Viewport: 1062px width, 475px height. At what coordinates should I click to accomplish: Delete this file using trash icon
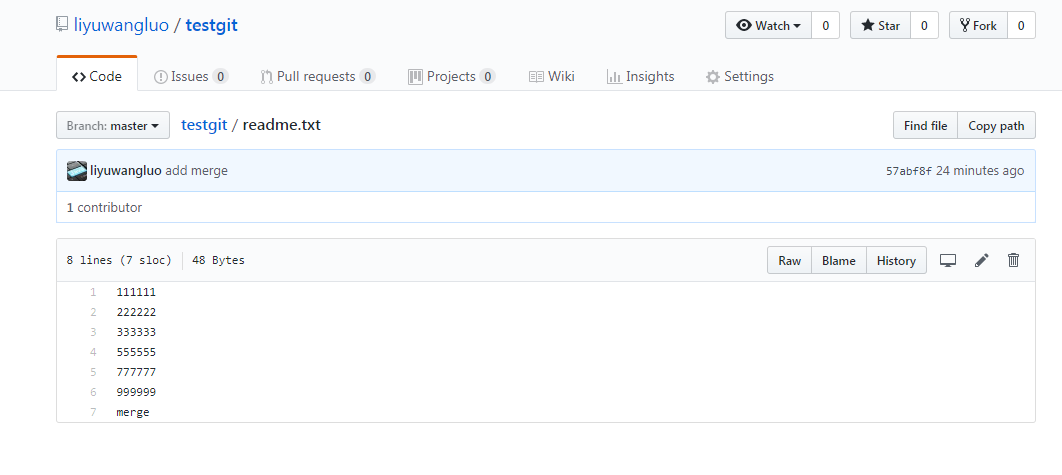click(1013, 260)
